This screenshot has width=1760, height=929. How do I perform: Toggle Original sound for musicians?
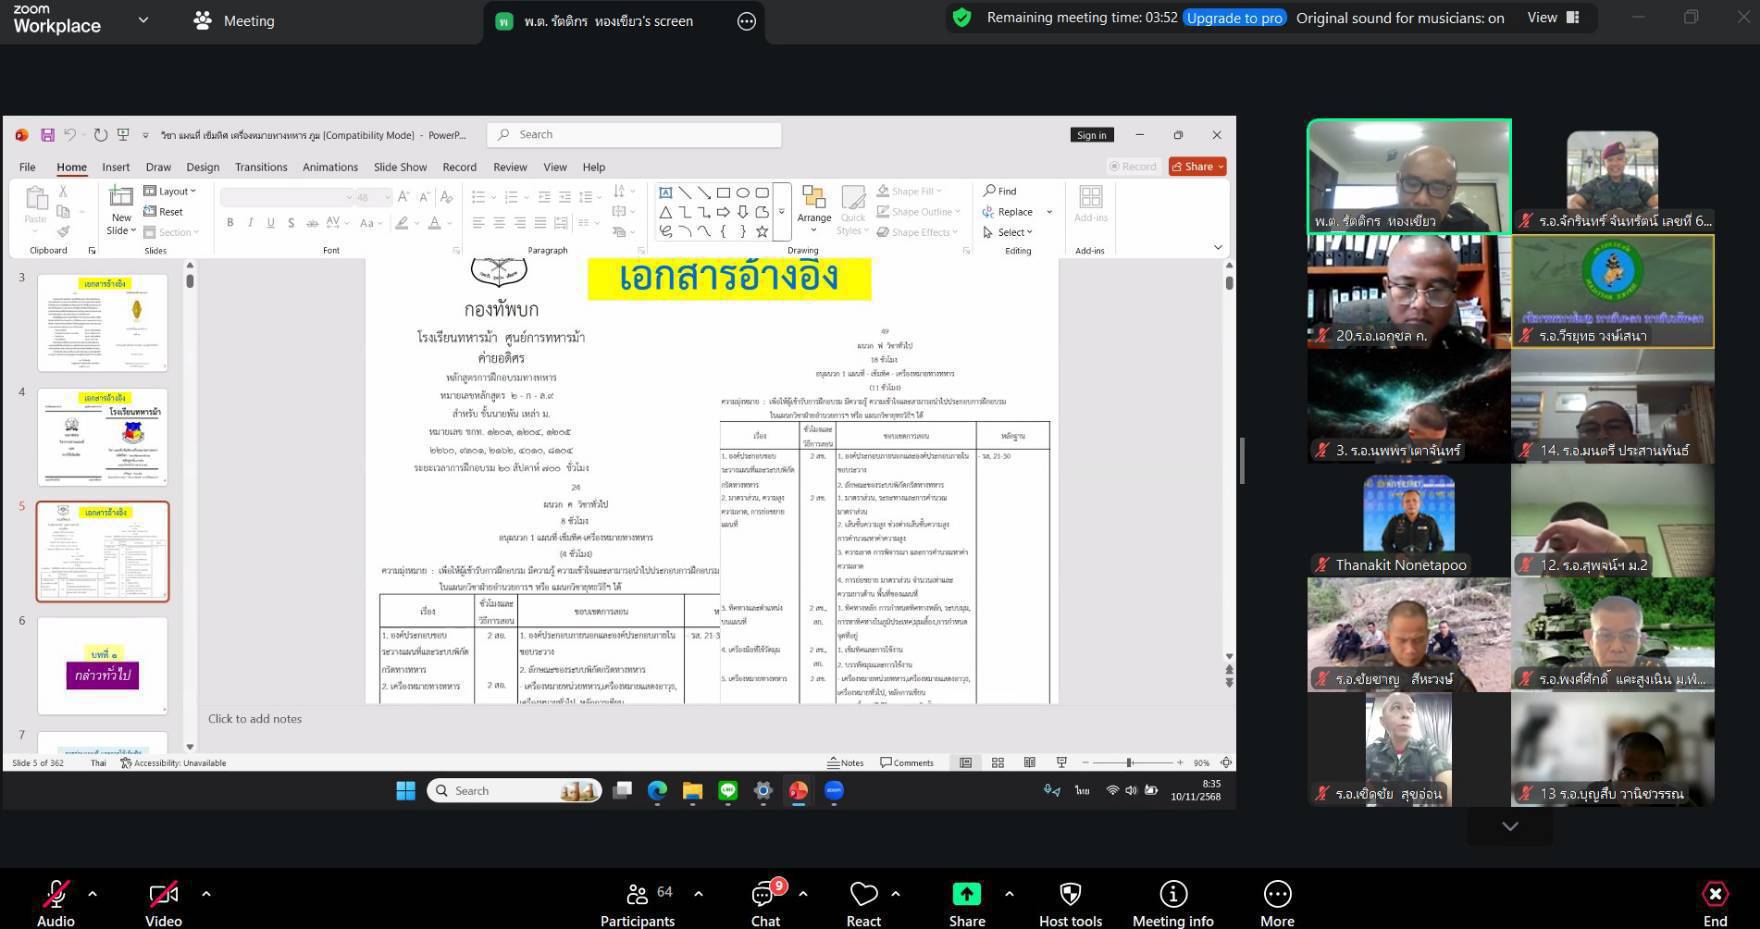pyautogui.click(x=1400, y=18)
